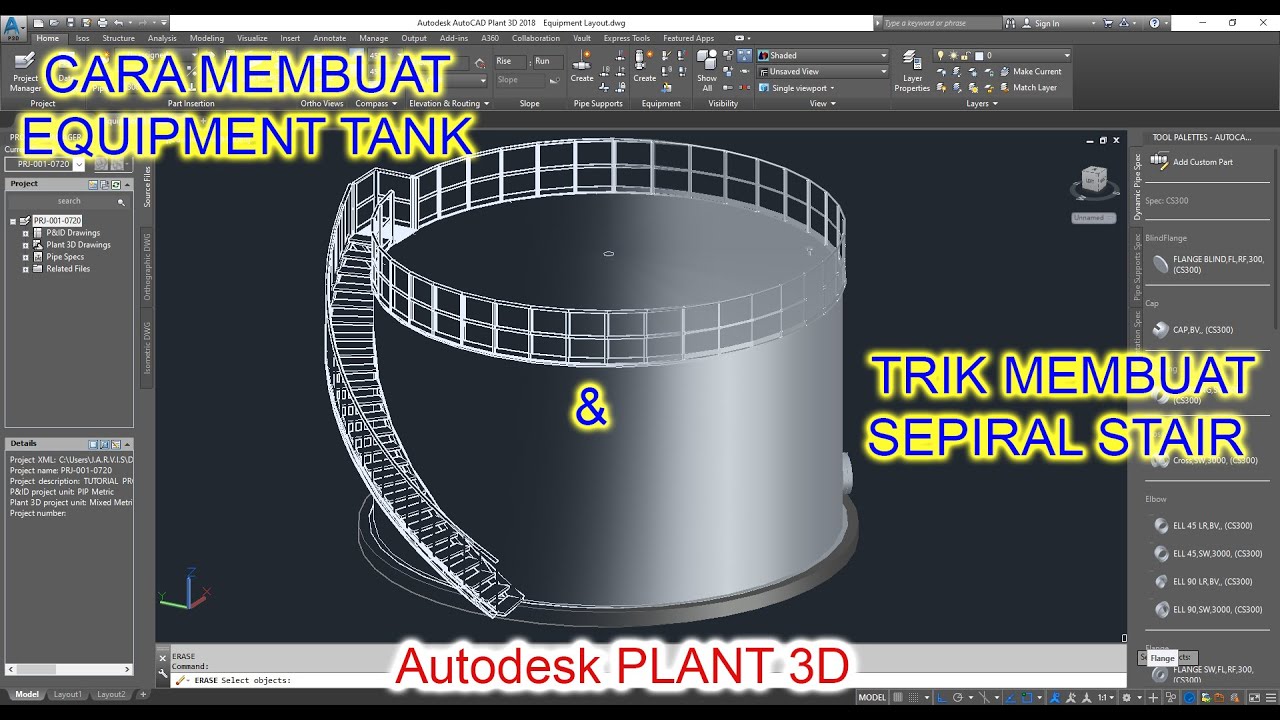1280x720 pixels.
Task: Click the Make Current layer button
Action: pyautogui.click(x=1029, y=71)
